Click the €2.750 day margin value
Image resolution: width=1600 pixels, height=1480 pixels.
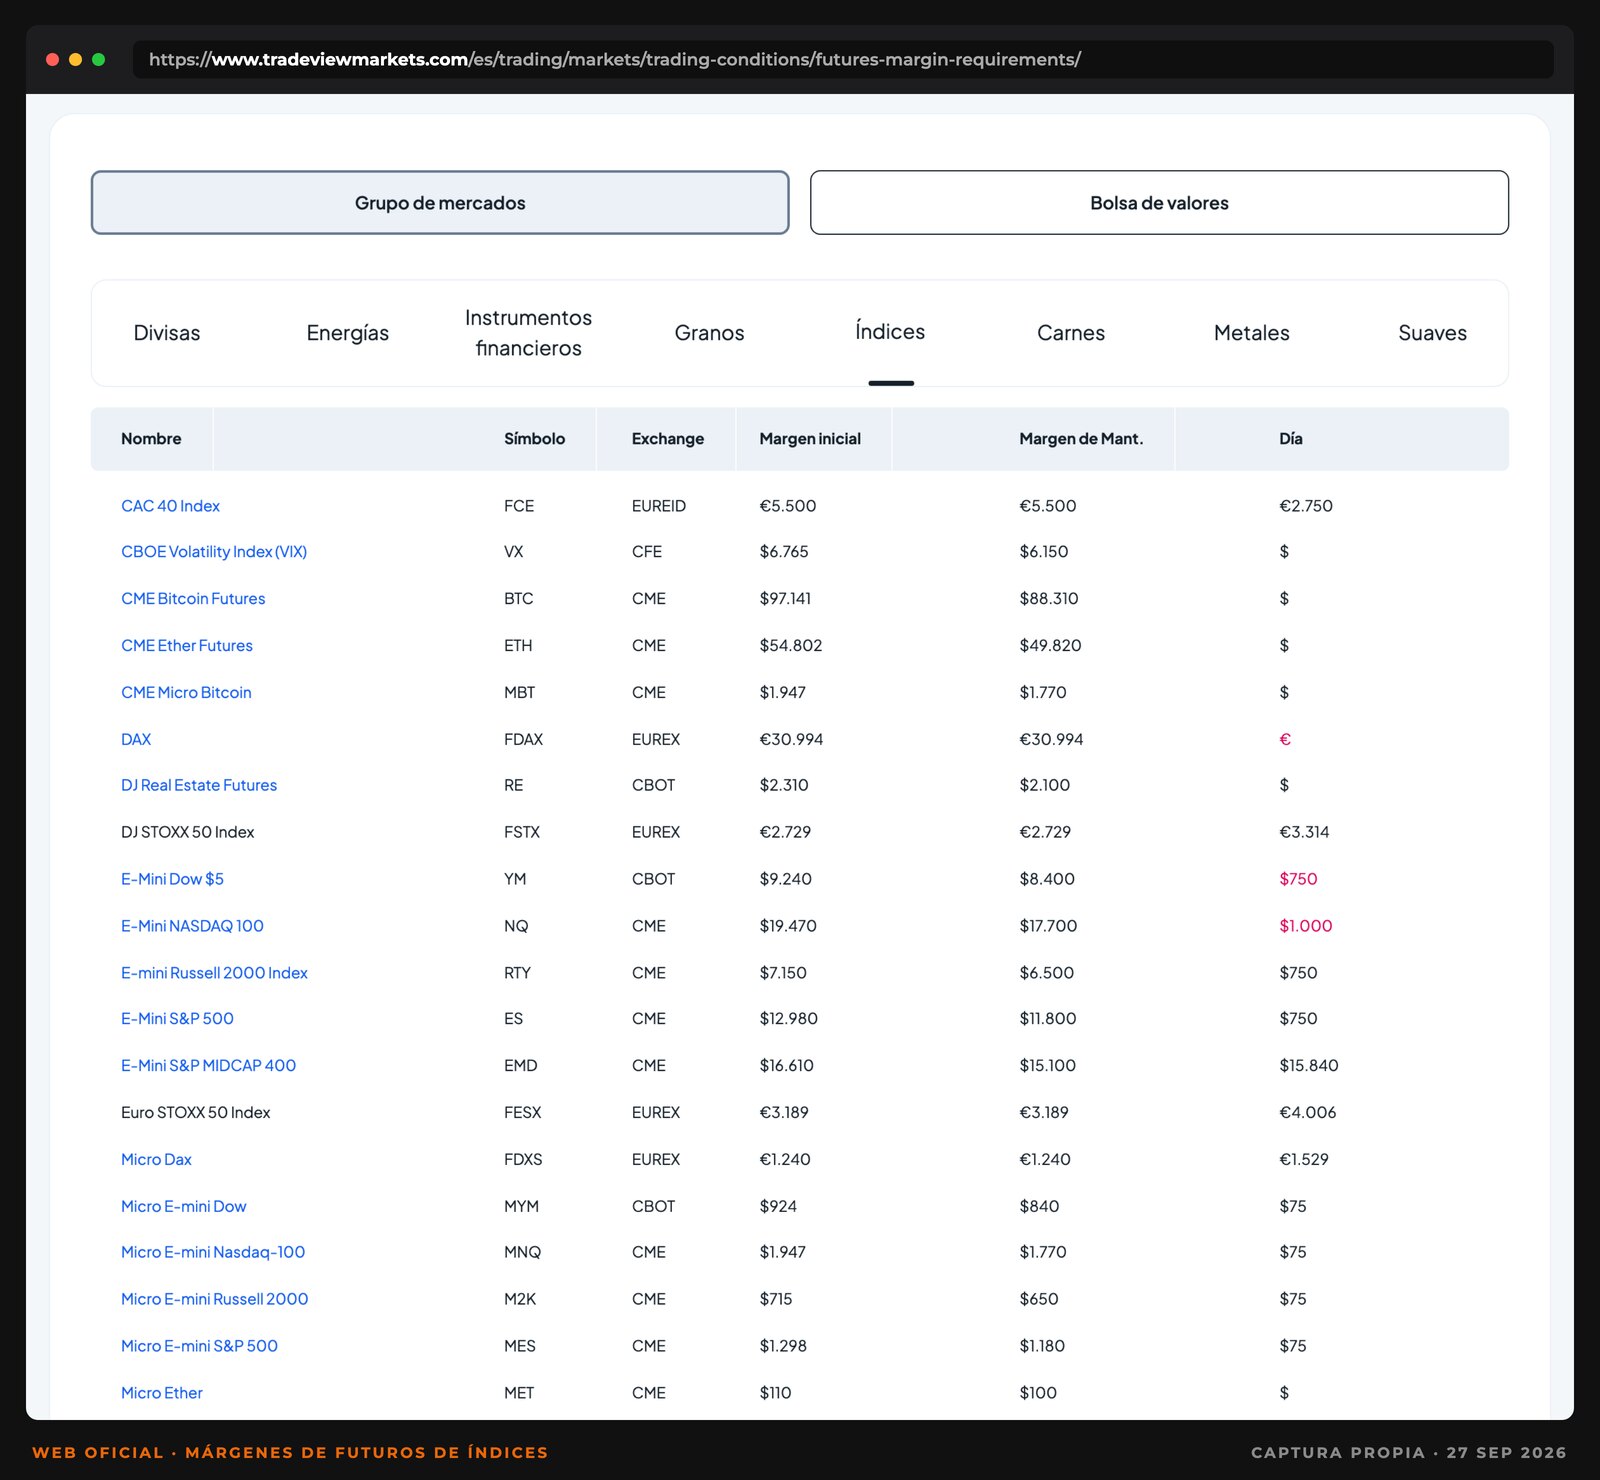coord(1306,506)
